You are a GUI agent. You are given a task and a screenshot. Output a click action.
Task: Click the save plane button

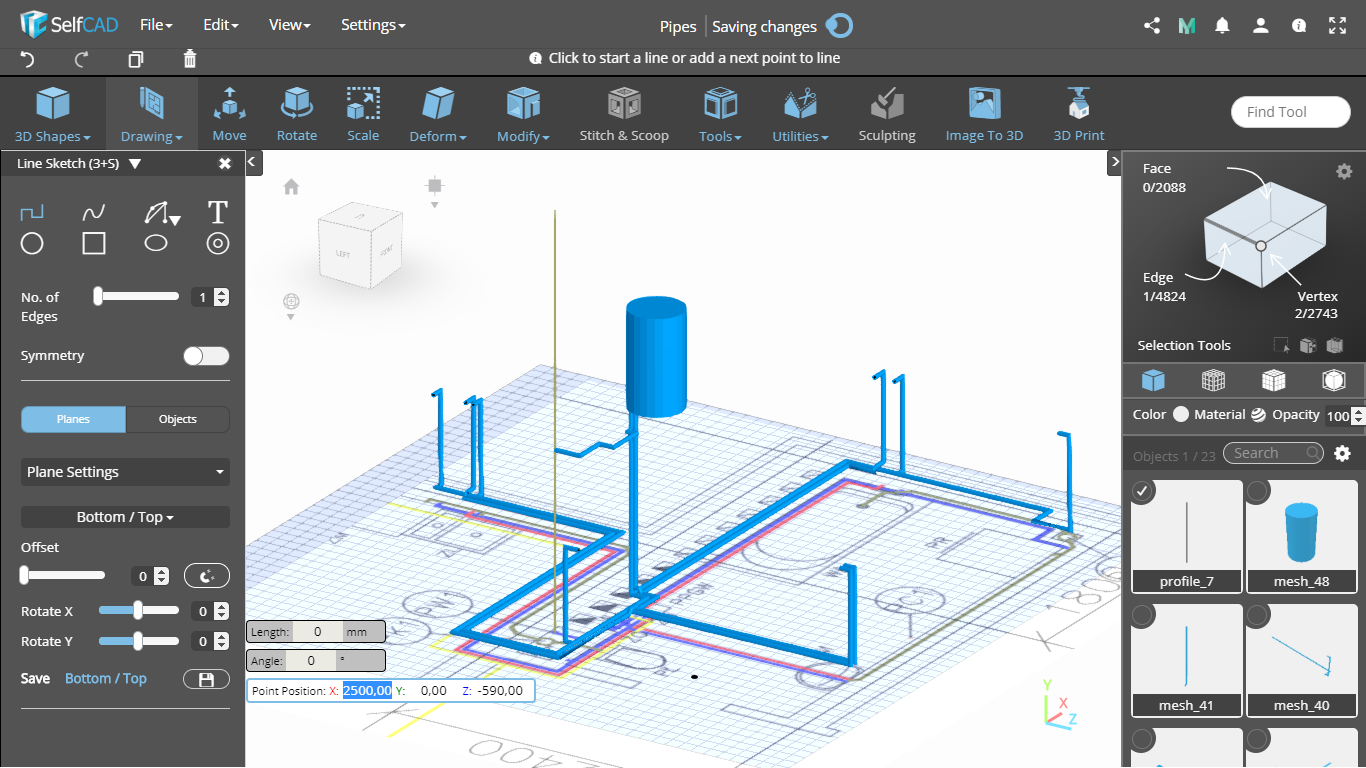pos(206,679)
